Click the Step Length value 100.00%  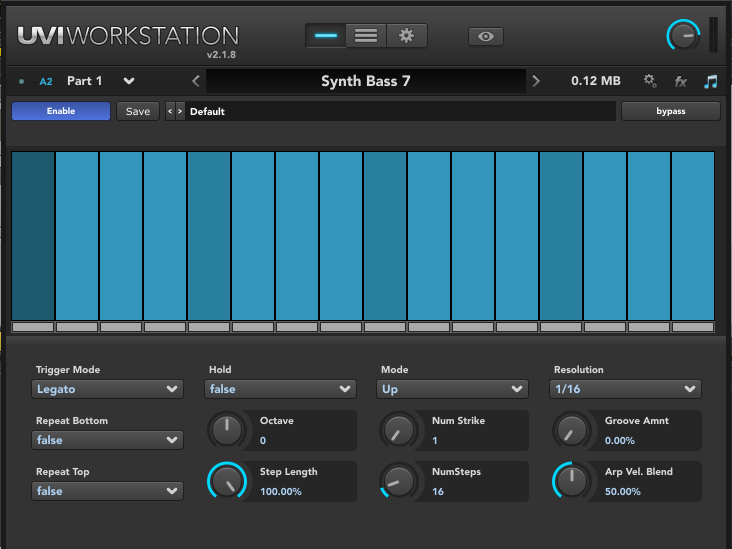coord(281,491)
